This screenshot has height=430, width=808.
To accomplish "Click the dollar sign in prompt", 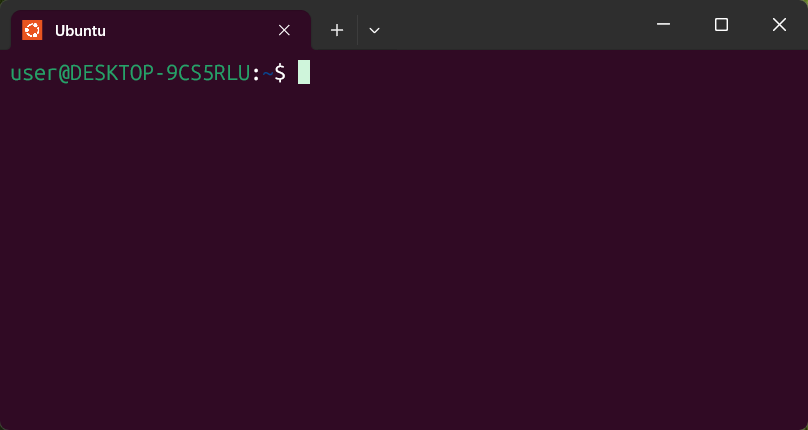I will click(280, 73).
